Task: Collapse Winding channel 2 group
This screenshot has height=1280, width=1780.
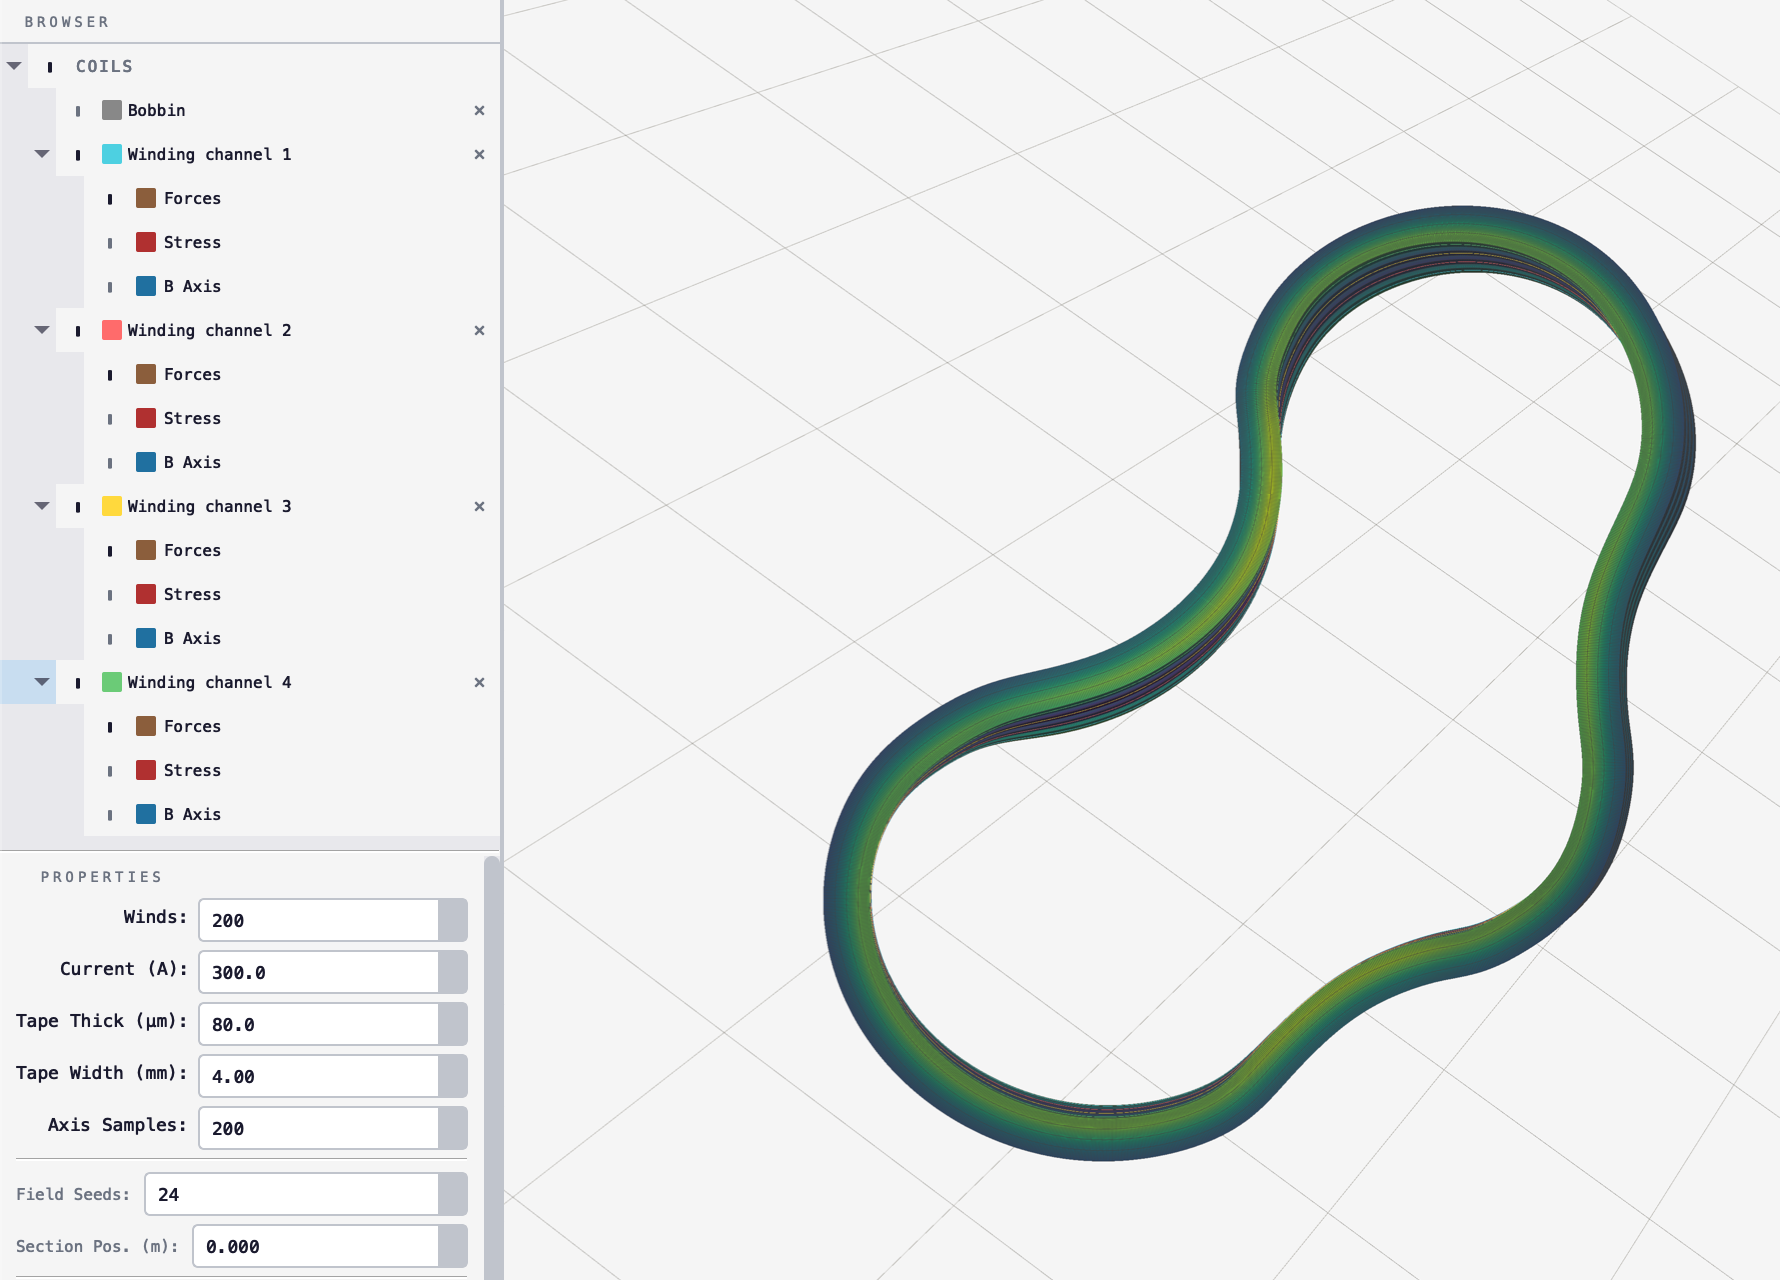Action: click(x=42, y=330)
